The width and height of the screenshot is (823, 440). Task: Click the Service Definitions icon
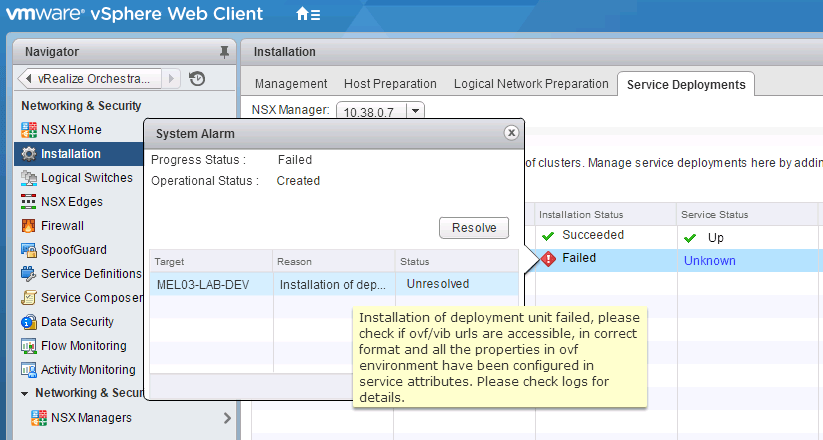[28, 274]
